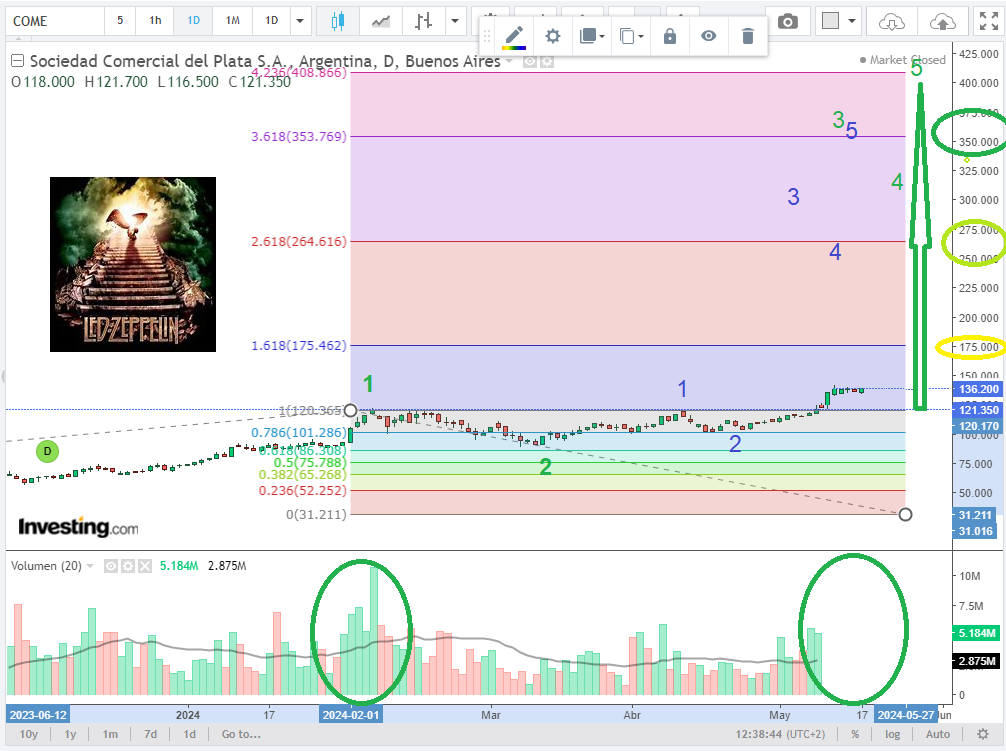1006x751 pixels.
Task: Click the 2024-05-27 date label on time axis
Action: [x=905, y=714]
